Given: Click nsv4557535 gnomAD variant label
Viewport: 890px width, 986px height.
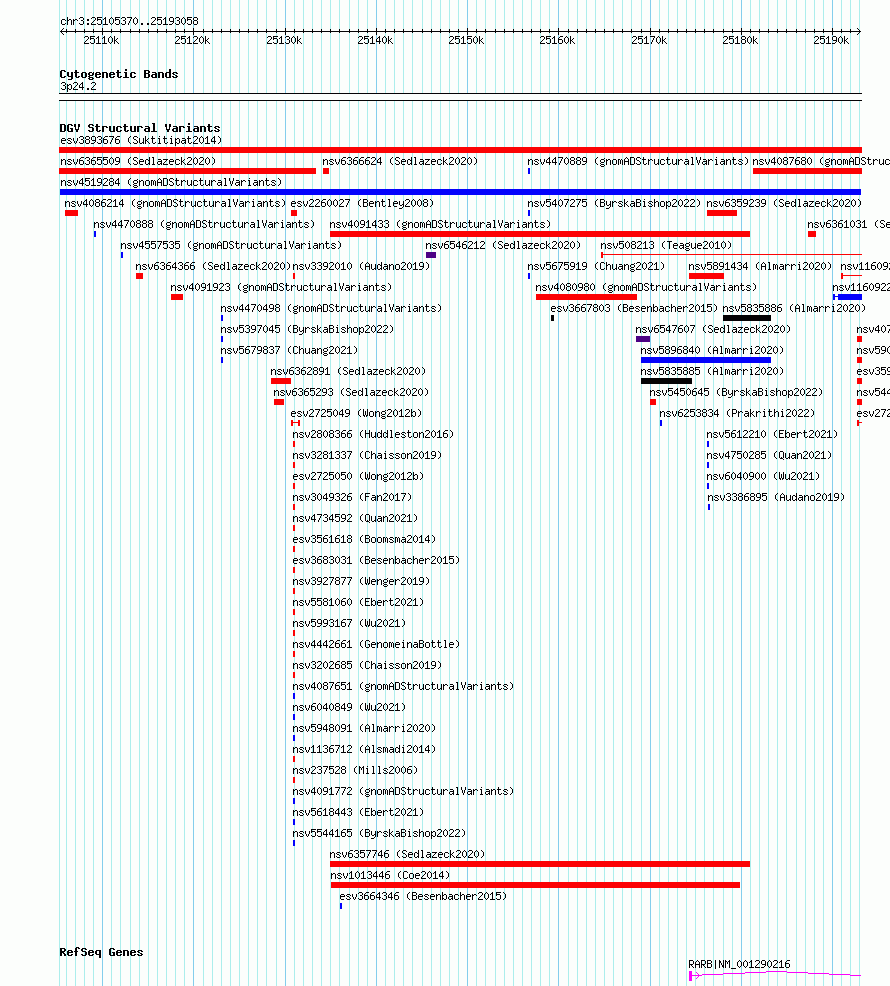Looking at the screenshot, I should pyautogui.click(x=231, y=245).
